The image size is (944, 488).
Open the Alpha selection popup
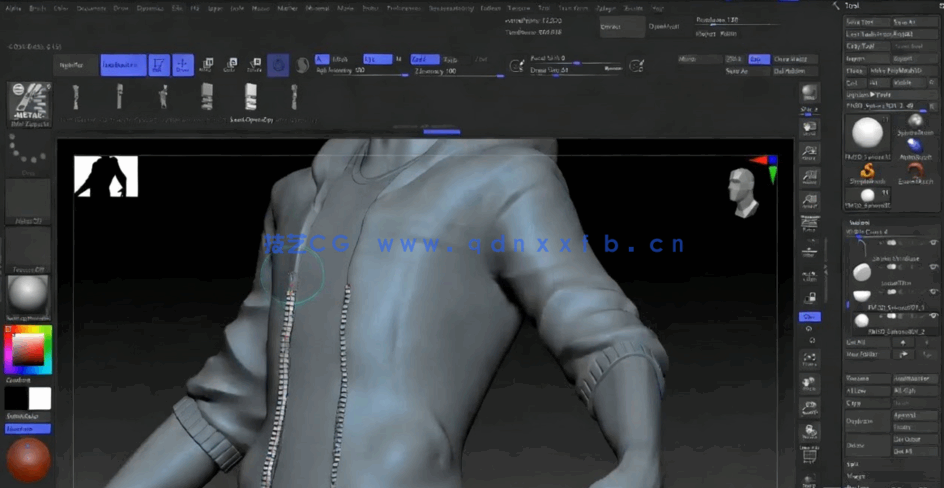(28, 199)
